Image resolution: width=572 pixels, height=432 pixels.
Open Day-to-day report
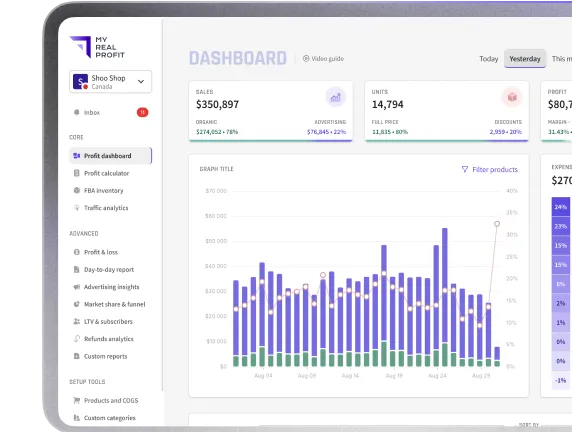click(109, 270)
